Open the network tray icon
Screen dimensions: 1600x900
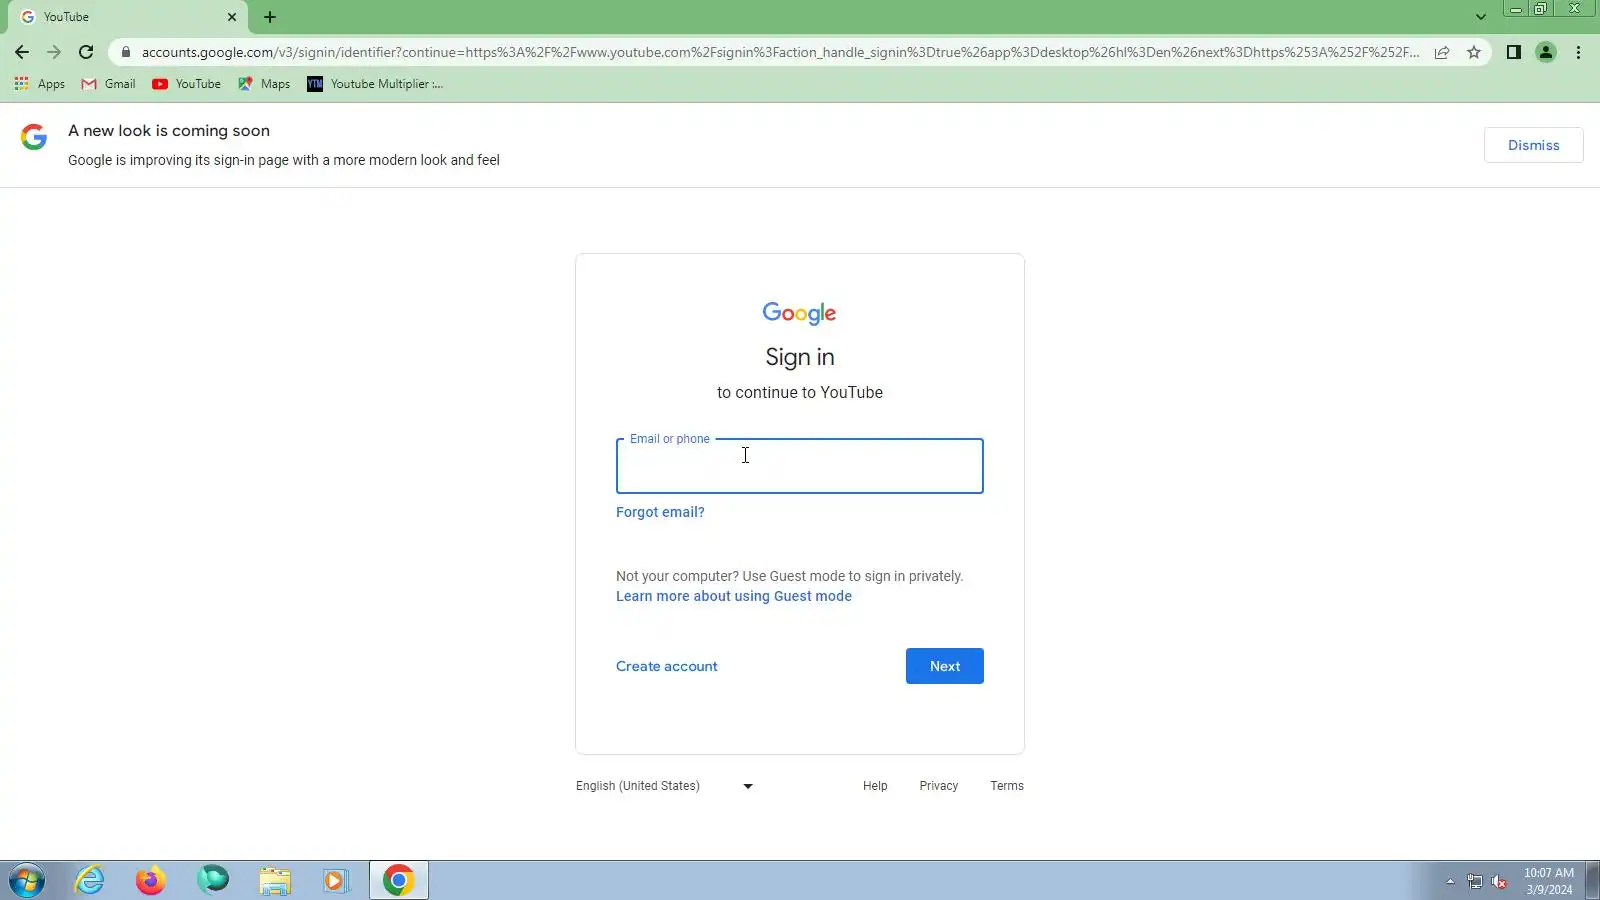click(x=1475, y=881)
